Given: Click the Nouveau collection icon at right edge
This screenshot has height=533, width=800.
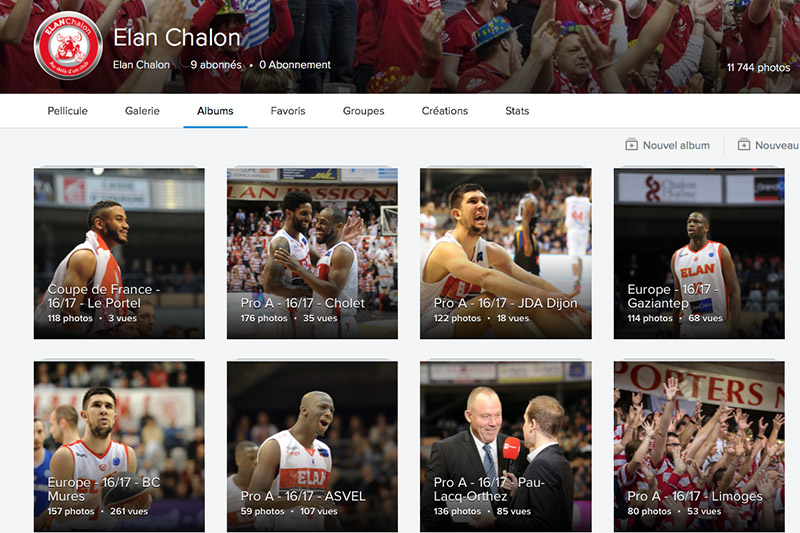Looking at the screenshot, I should point(743,145).
